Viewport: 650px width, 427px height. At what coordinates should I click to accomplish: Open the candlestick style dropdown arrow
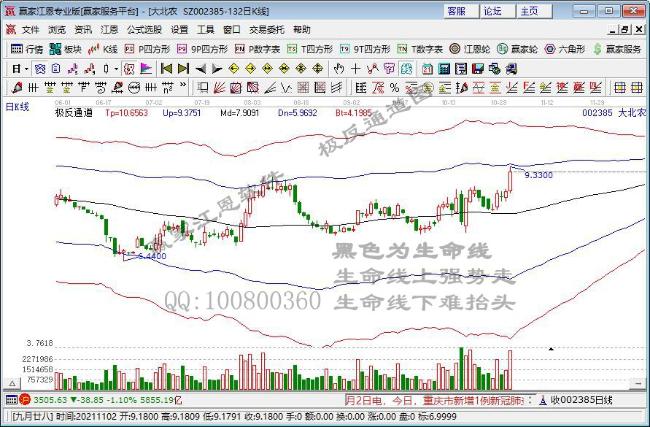(116, 69)
